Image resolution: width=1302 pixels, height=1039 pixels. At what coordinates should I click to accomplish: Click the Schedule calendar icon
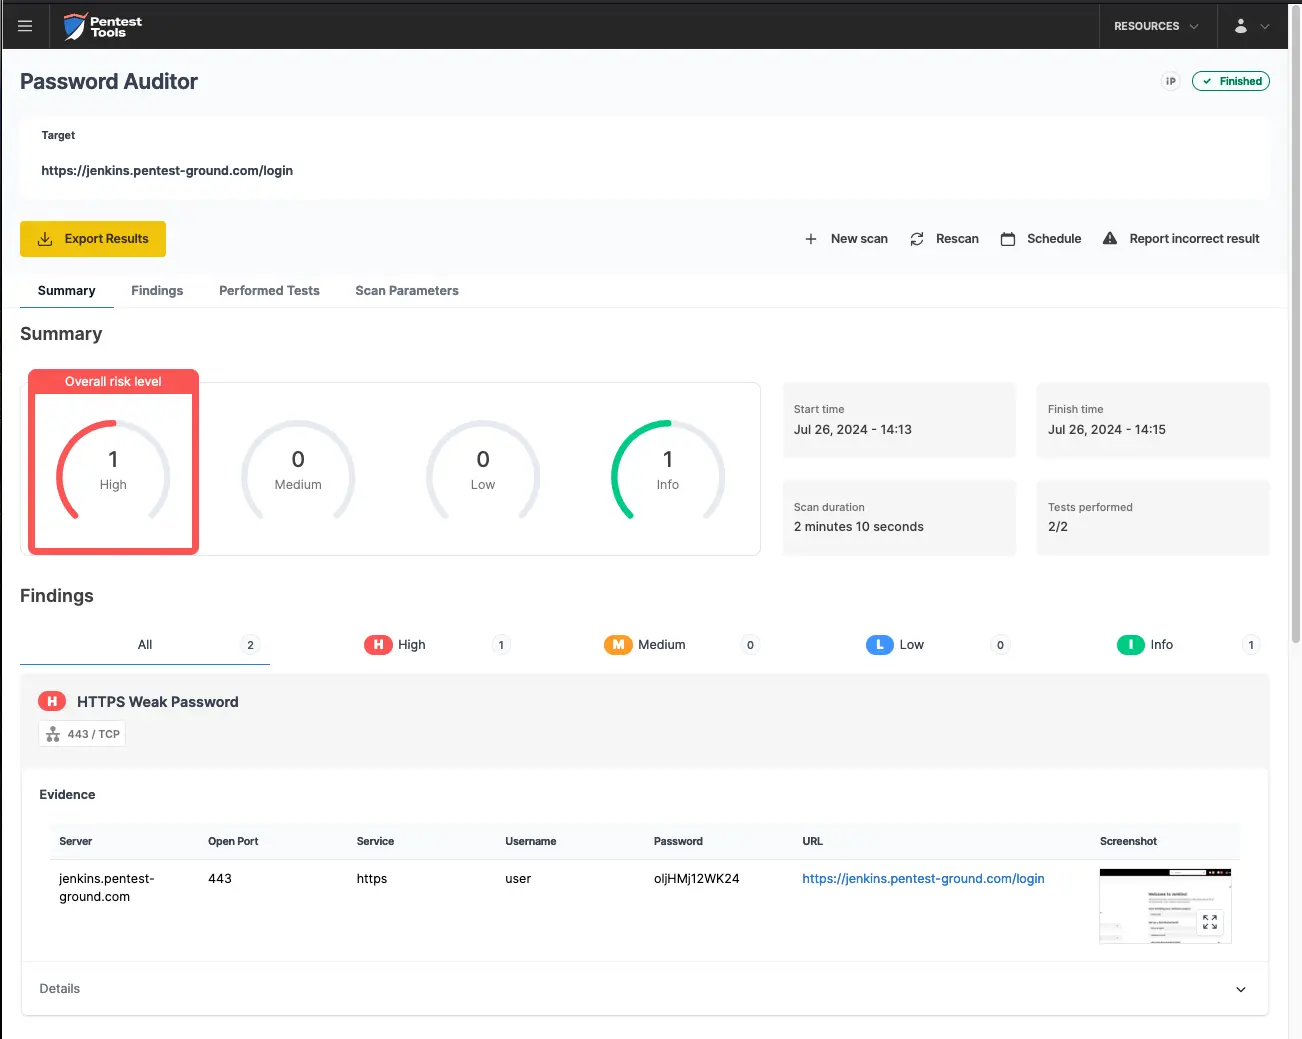click(x=1008, y=239)
